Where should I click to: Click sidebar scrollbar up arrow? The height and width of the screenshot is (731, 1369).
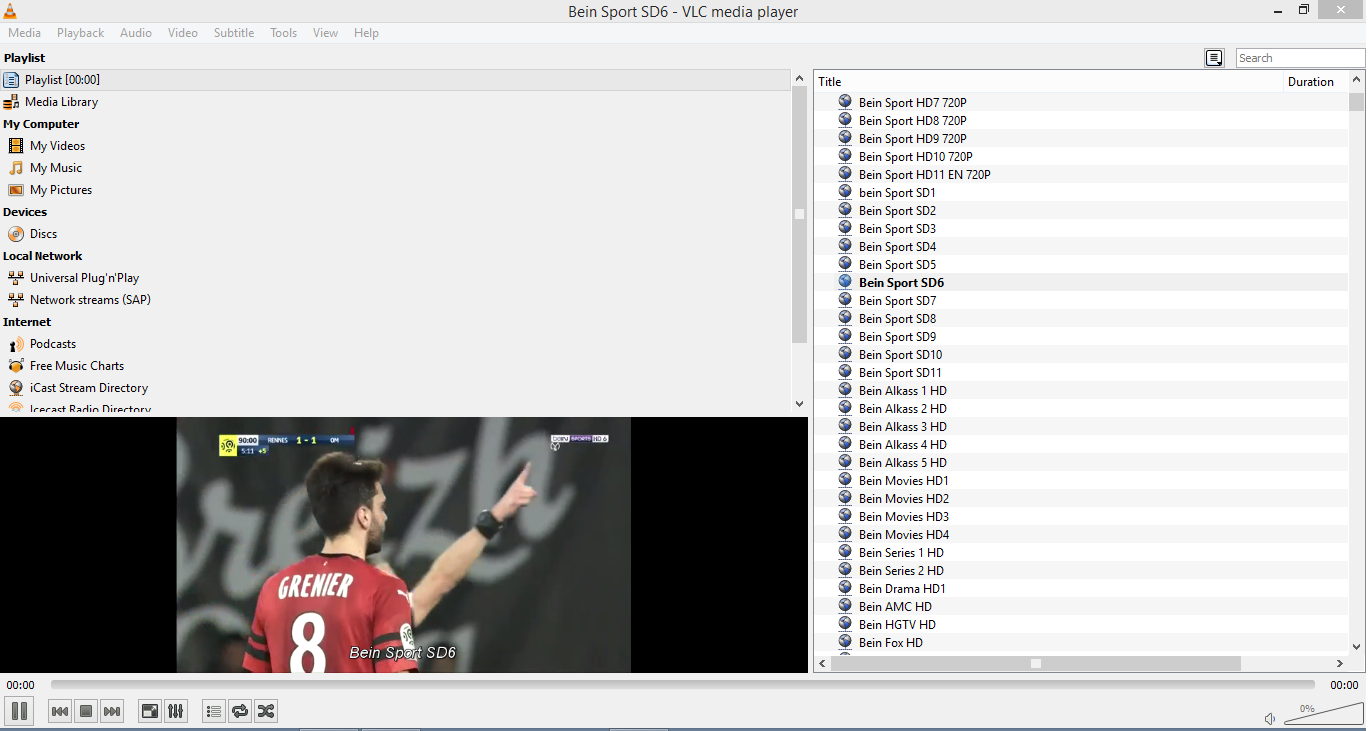pos(799,78)
